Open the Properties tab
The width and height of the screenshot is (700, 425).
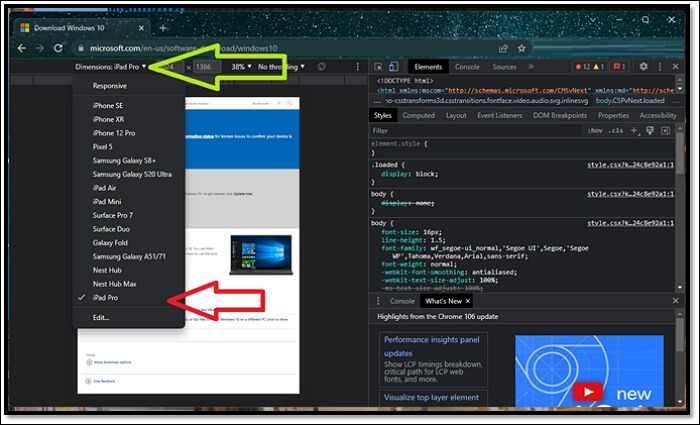(613, 115)
